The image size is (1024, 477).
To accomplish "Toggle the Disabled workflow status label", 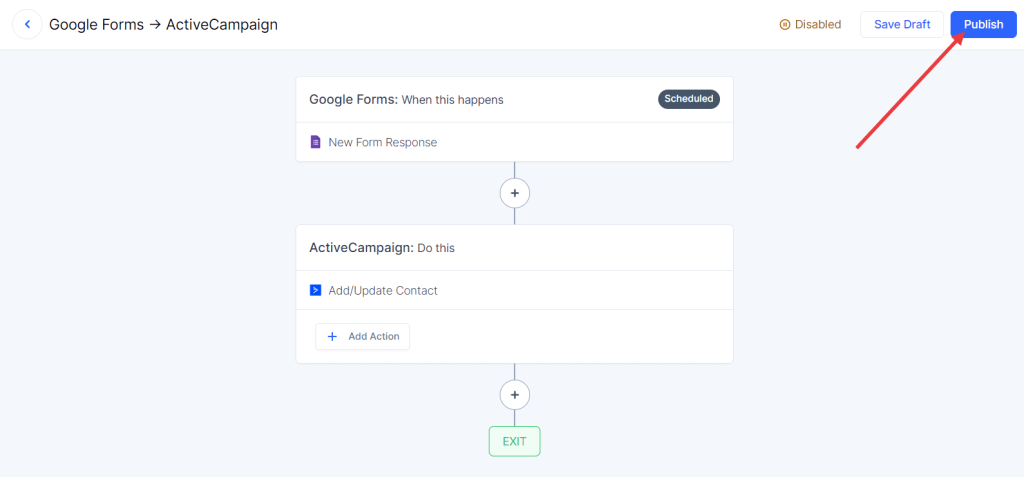I will coord(817,25).
